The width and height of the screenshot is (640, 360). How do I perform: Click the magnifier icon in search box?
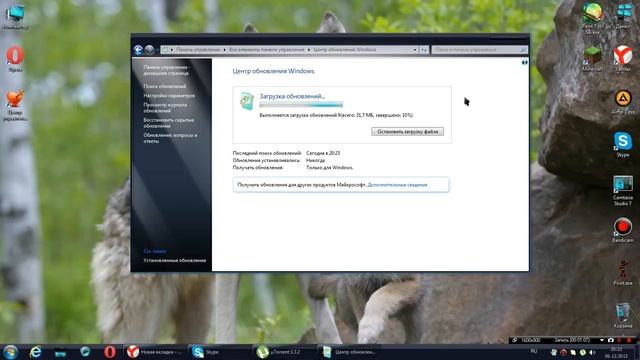pos(524,49)
